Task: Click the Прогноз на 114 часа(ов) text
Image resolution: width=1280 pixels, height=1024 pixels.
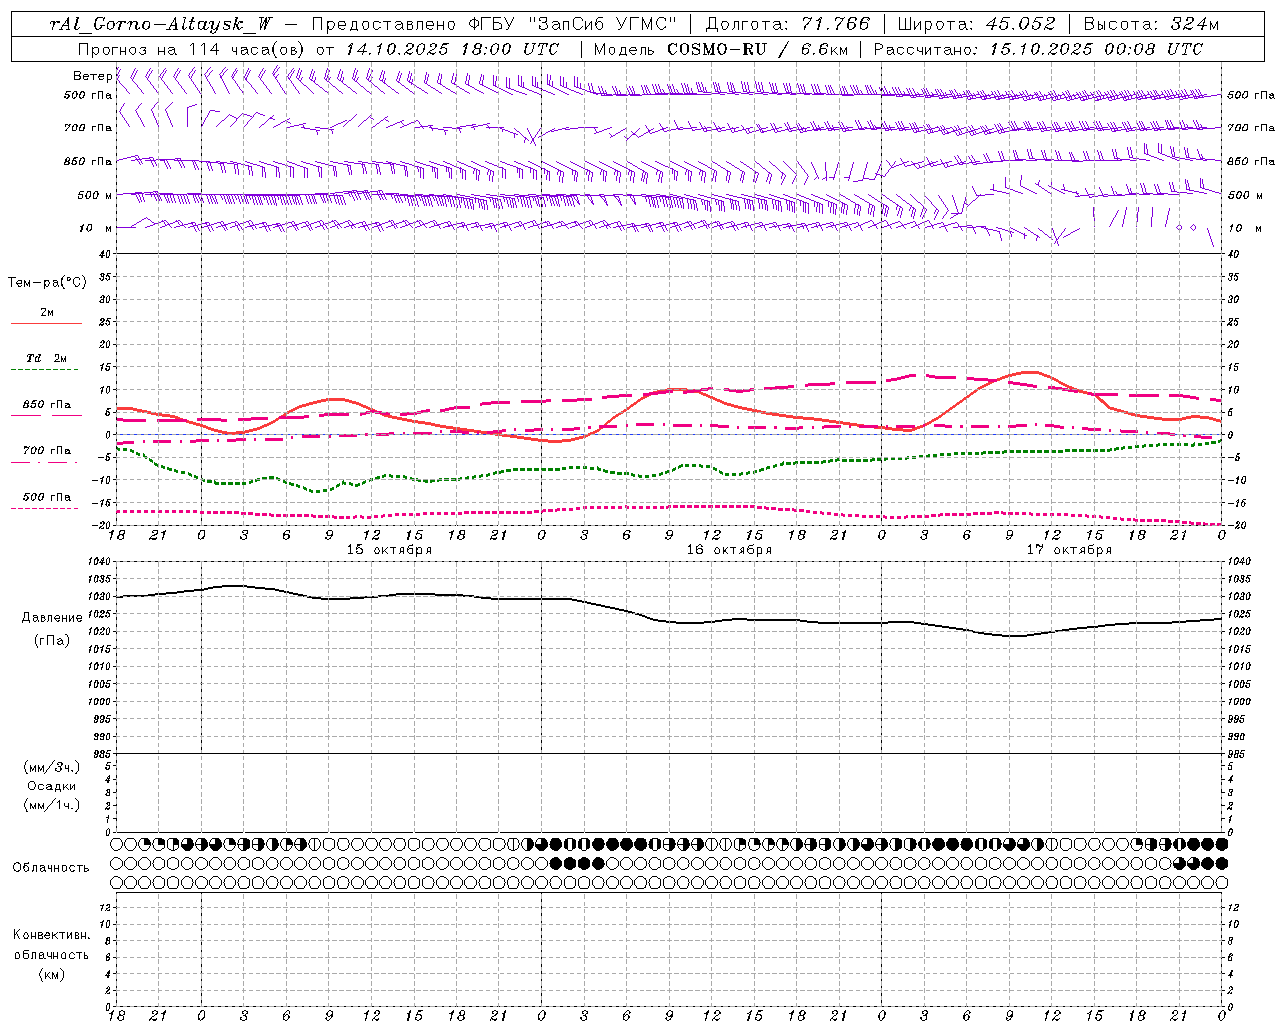Action: (192, 49)
